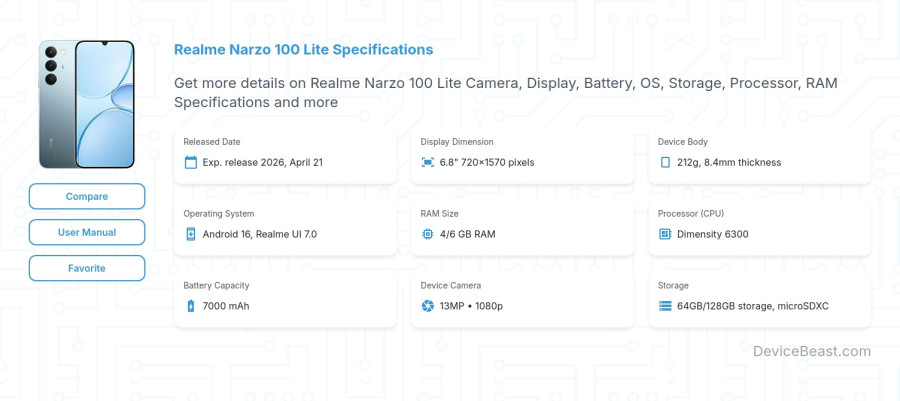The width and height of the screenshot is (900, 401).
Task: Click the battery capacity icon
Action: 191,306
